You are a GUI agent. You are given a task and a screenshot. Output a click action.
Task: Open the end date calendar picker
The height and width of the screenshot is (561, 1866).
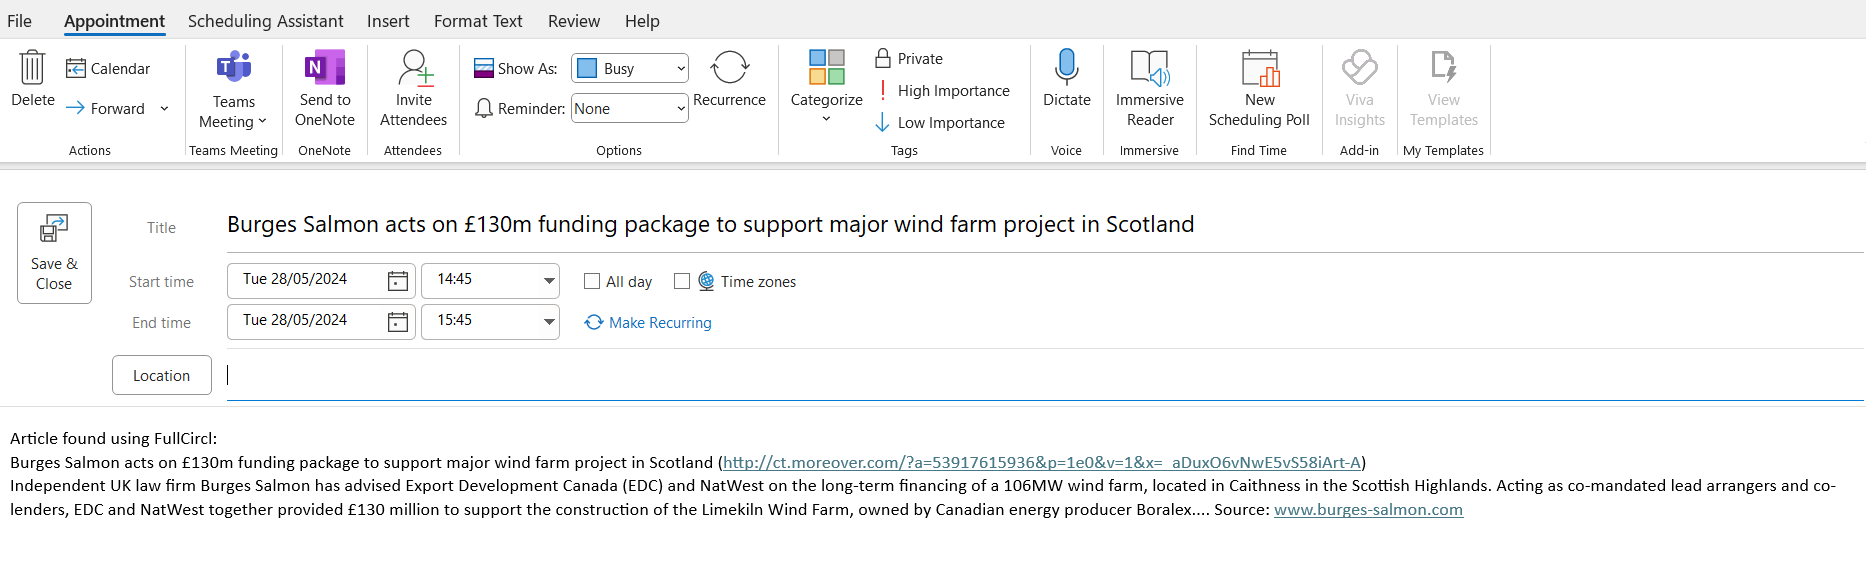pos(398,322)
